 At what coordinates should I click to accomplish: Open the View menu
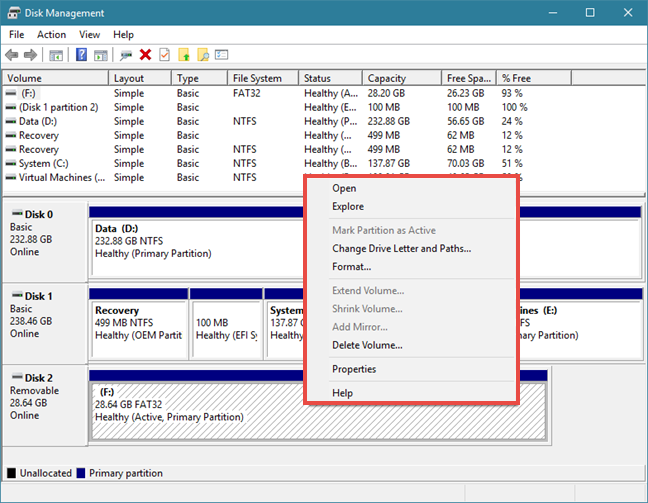(x=90, y=35)
